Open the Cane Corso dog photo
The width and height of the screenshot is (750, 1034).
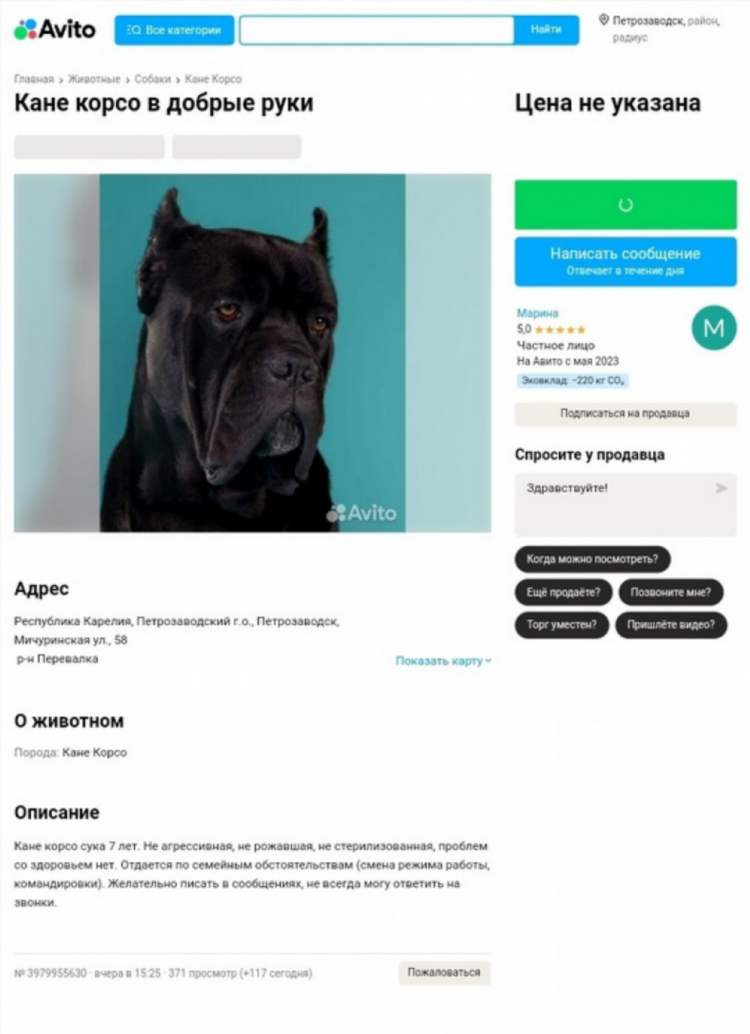[253, 353]
